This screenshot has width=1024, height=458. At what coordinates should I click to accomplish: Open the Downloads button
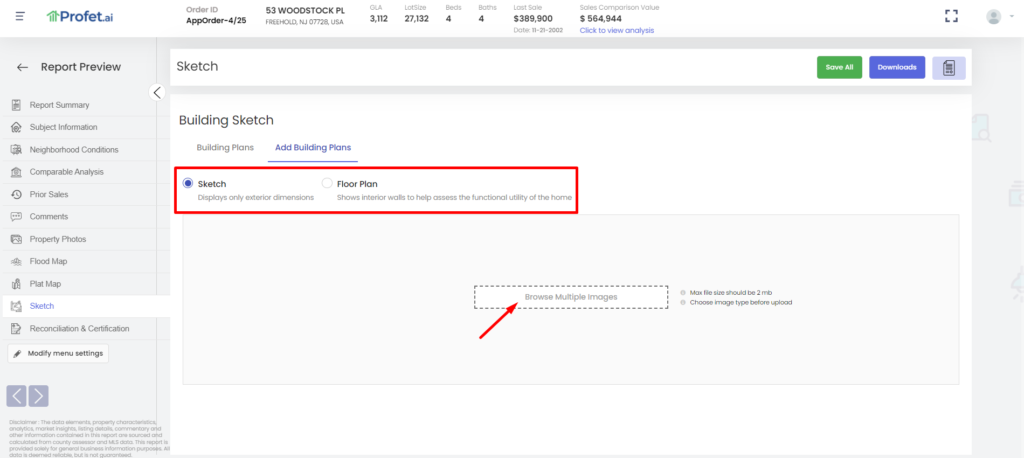897,67
